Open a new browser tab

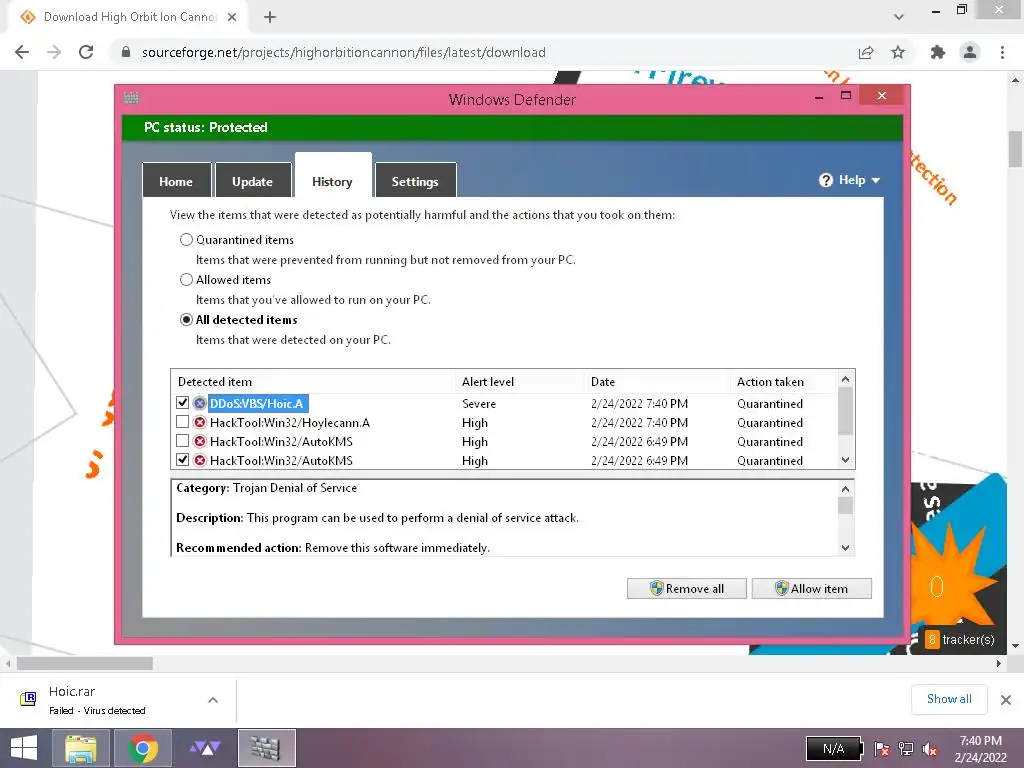[270, 17]
